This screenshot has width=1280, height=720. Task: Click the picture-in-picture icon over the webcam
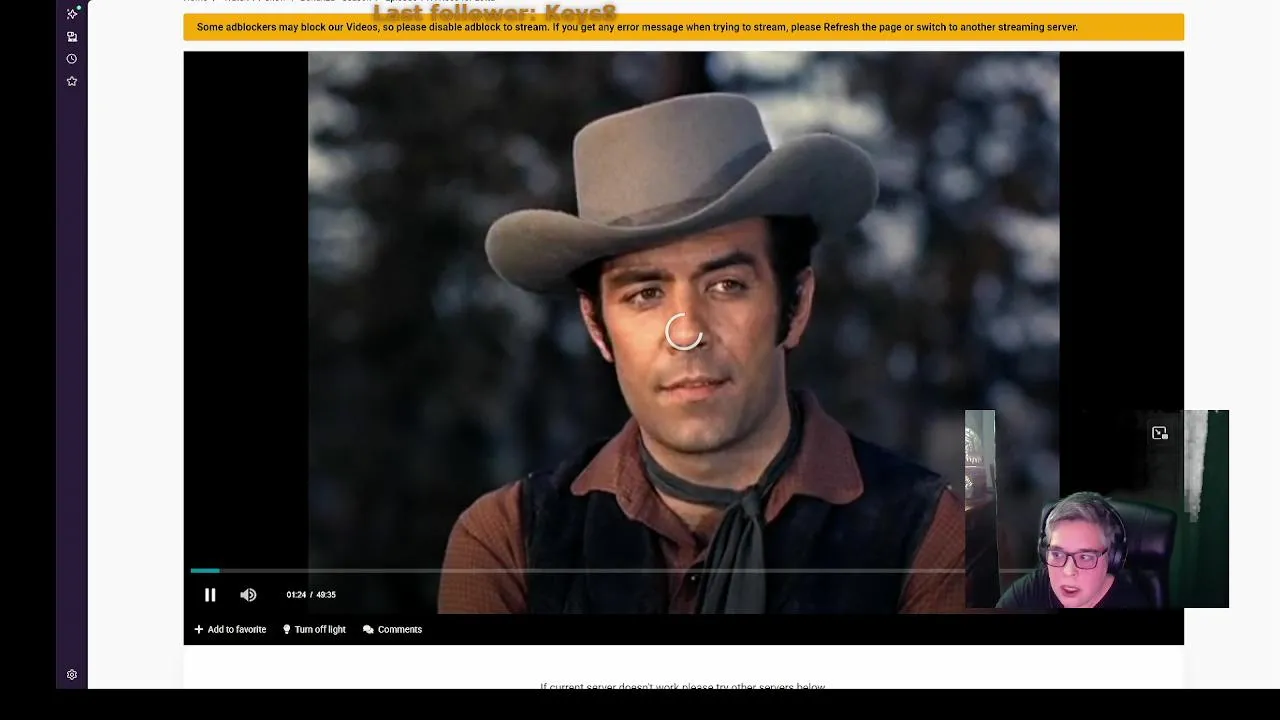(1159, 433)
